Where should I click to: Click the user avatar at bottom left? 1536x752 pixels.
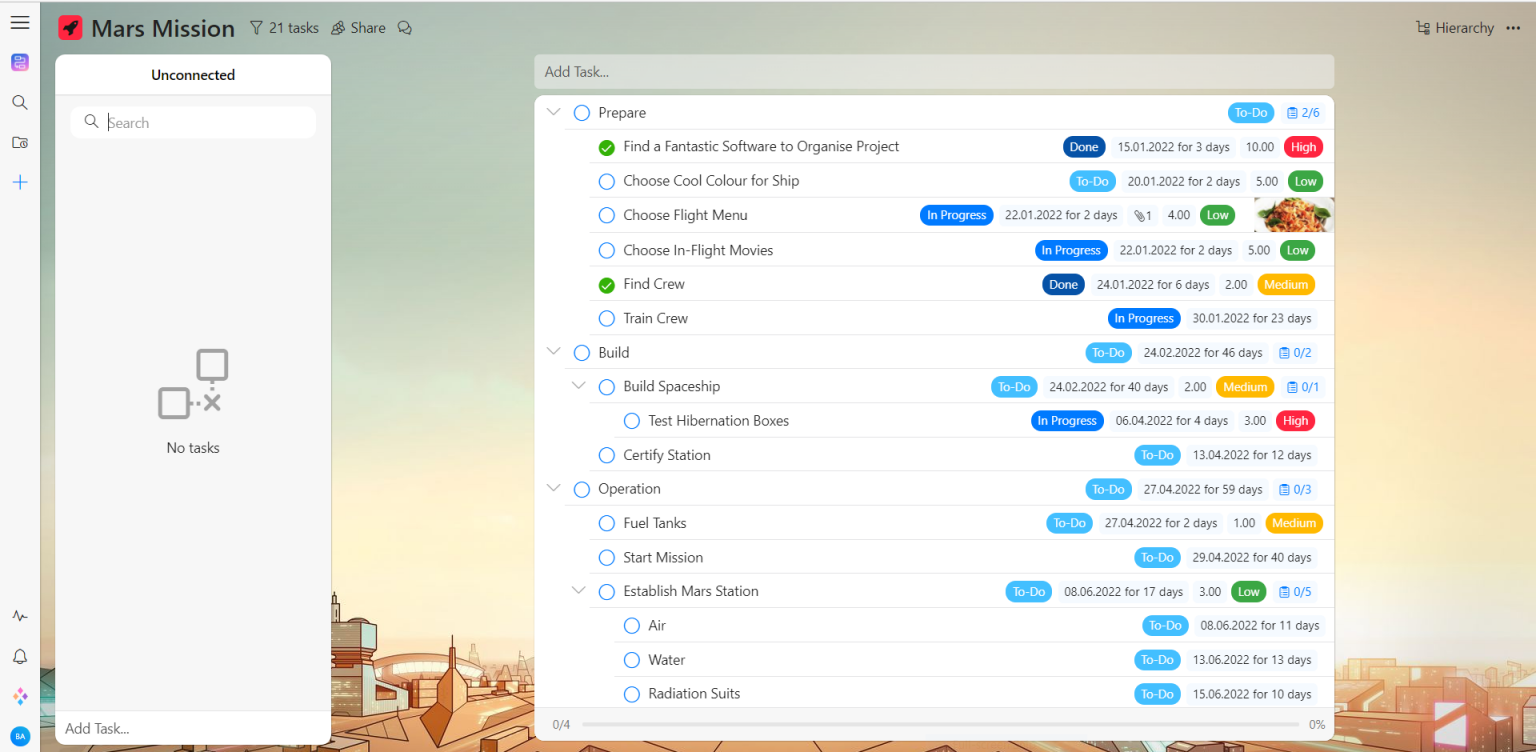pos(19,736)
